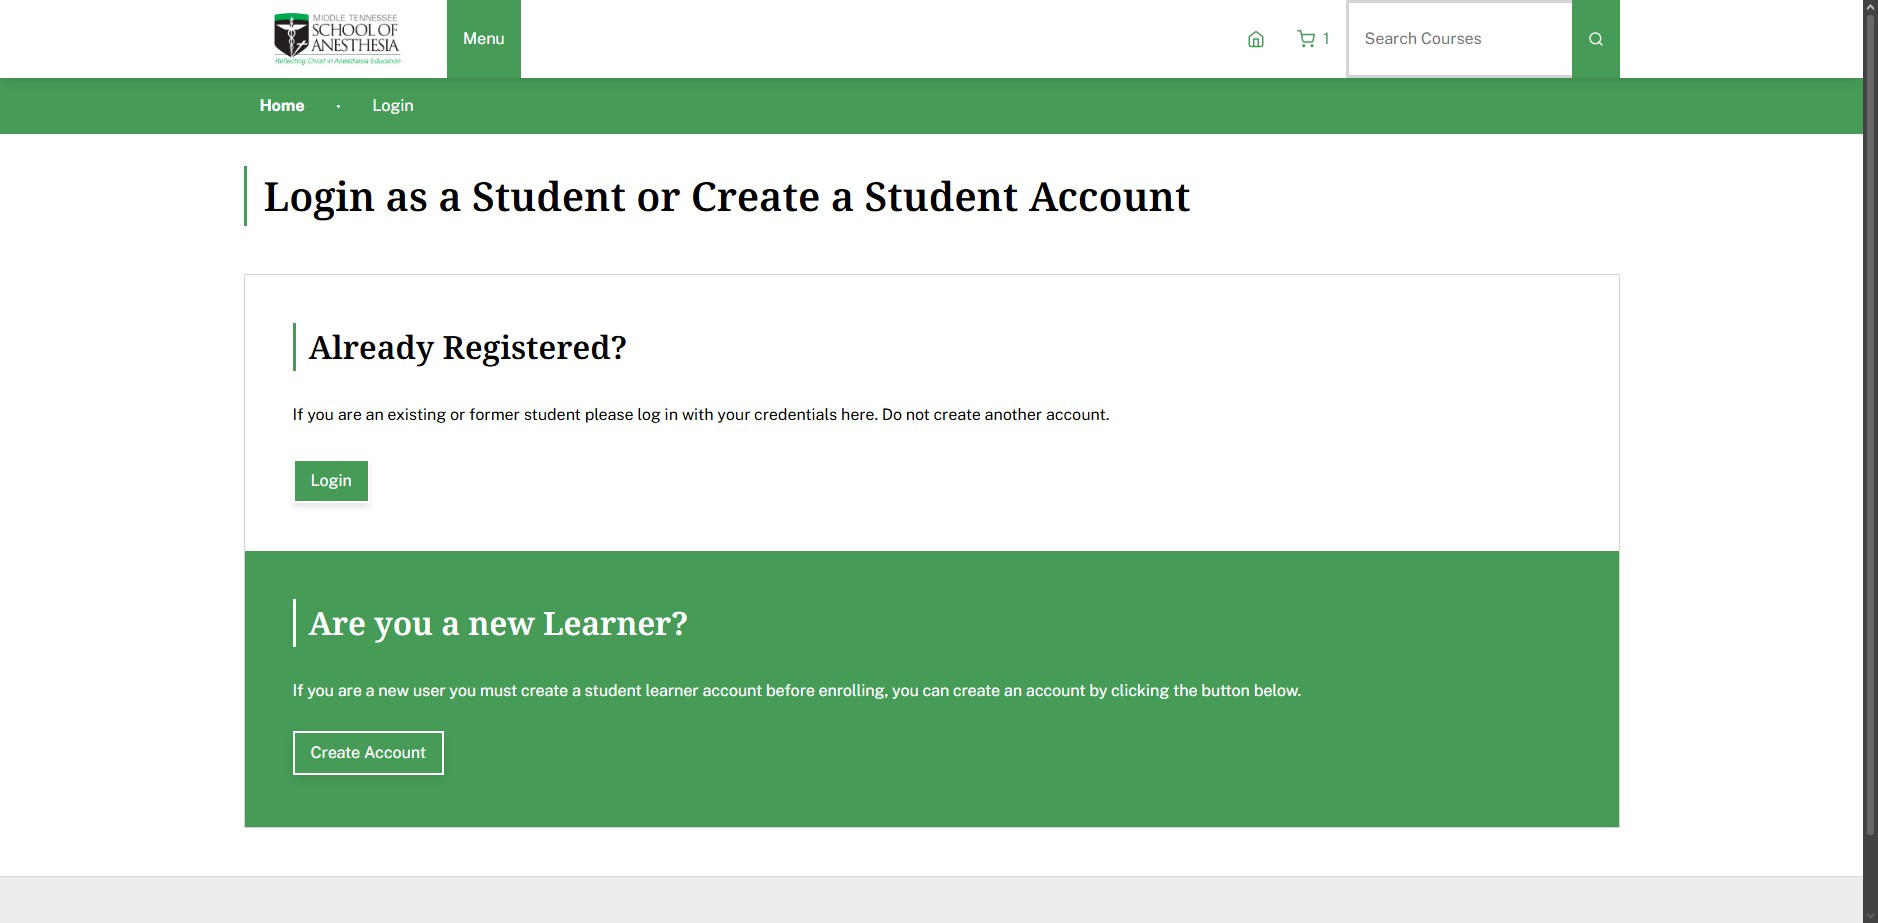The height and width of the screenshot is (923, 1878).
Task: Click the 'Are you a new Learner?' heading
Action: coord(498,624)
